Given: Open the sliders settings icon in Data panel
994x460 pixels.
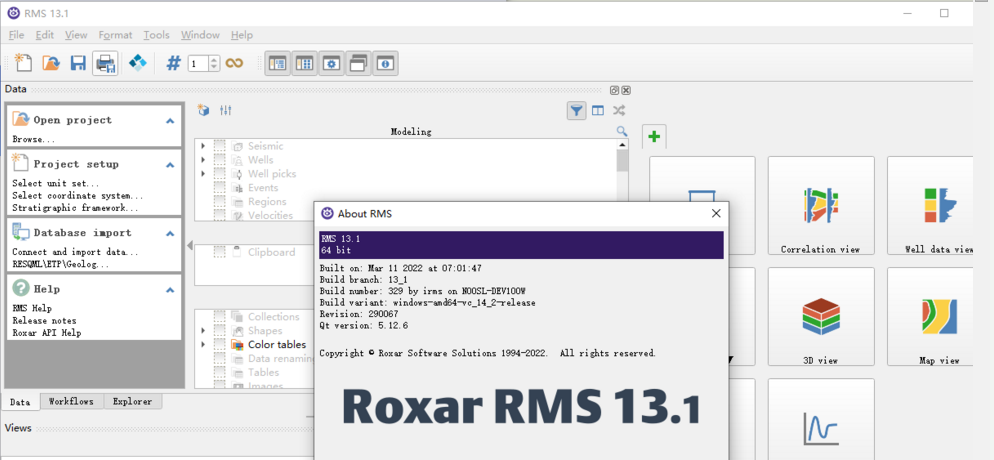Looking at the screenshot, I should (x=226, y=110).
